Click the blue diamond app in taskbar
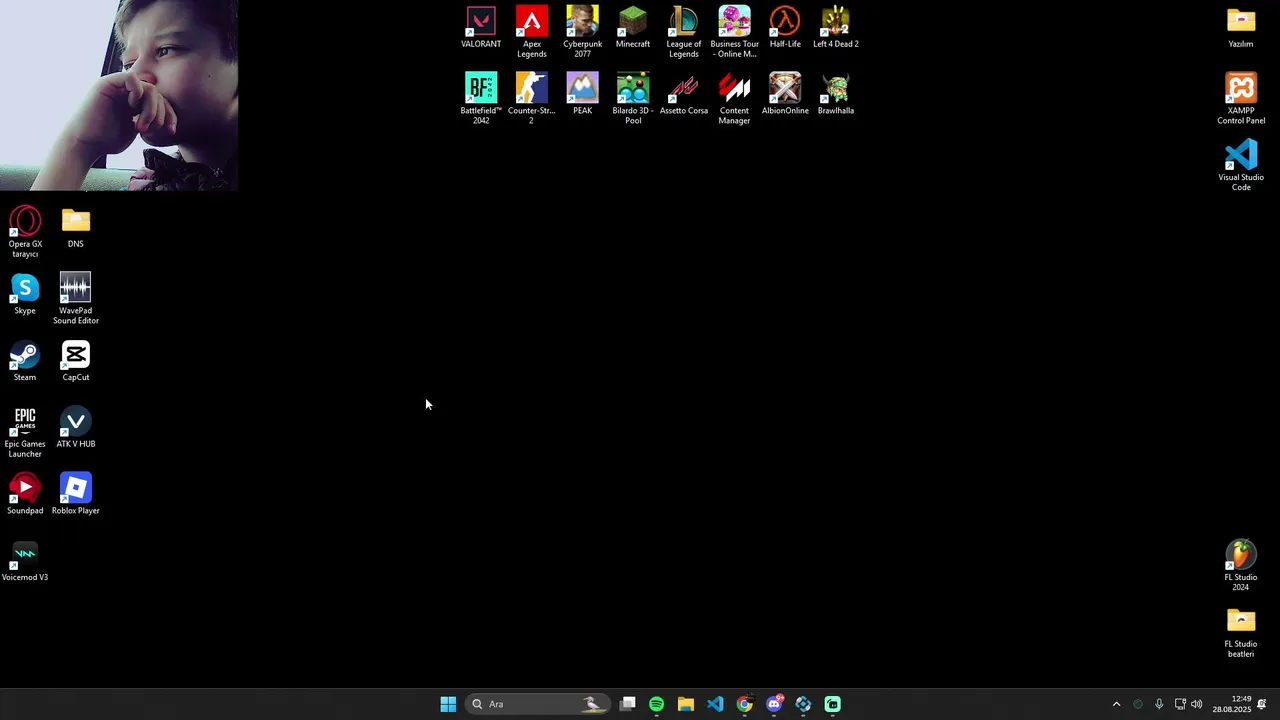 (x=803, y=704)
